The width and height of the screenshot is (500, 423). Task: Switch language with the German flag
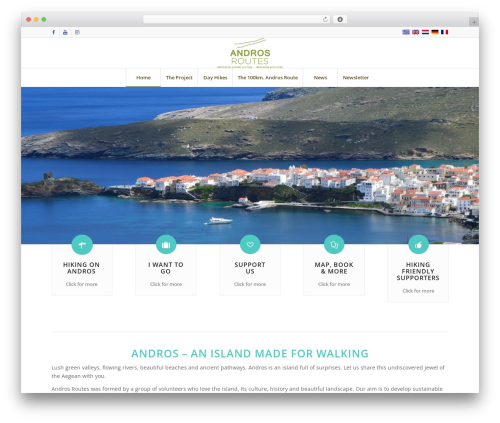[x=435, y=32]
